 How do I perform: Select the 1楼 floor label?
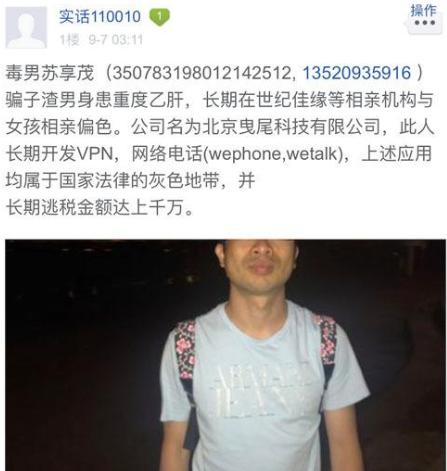(70, 40)
